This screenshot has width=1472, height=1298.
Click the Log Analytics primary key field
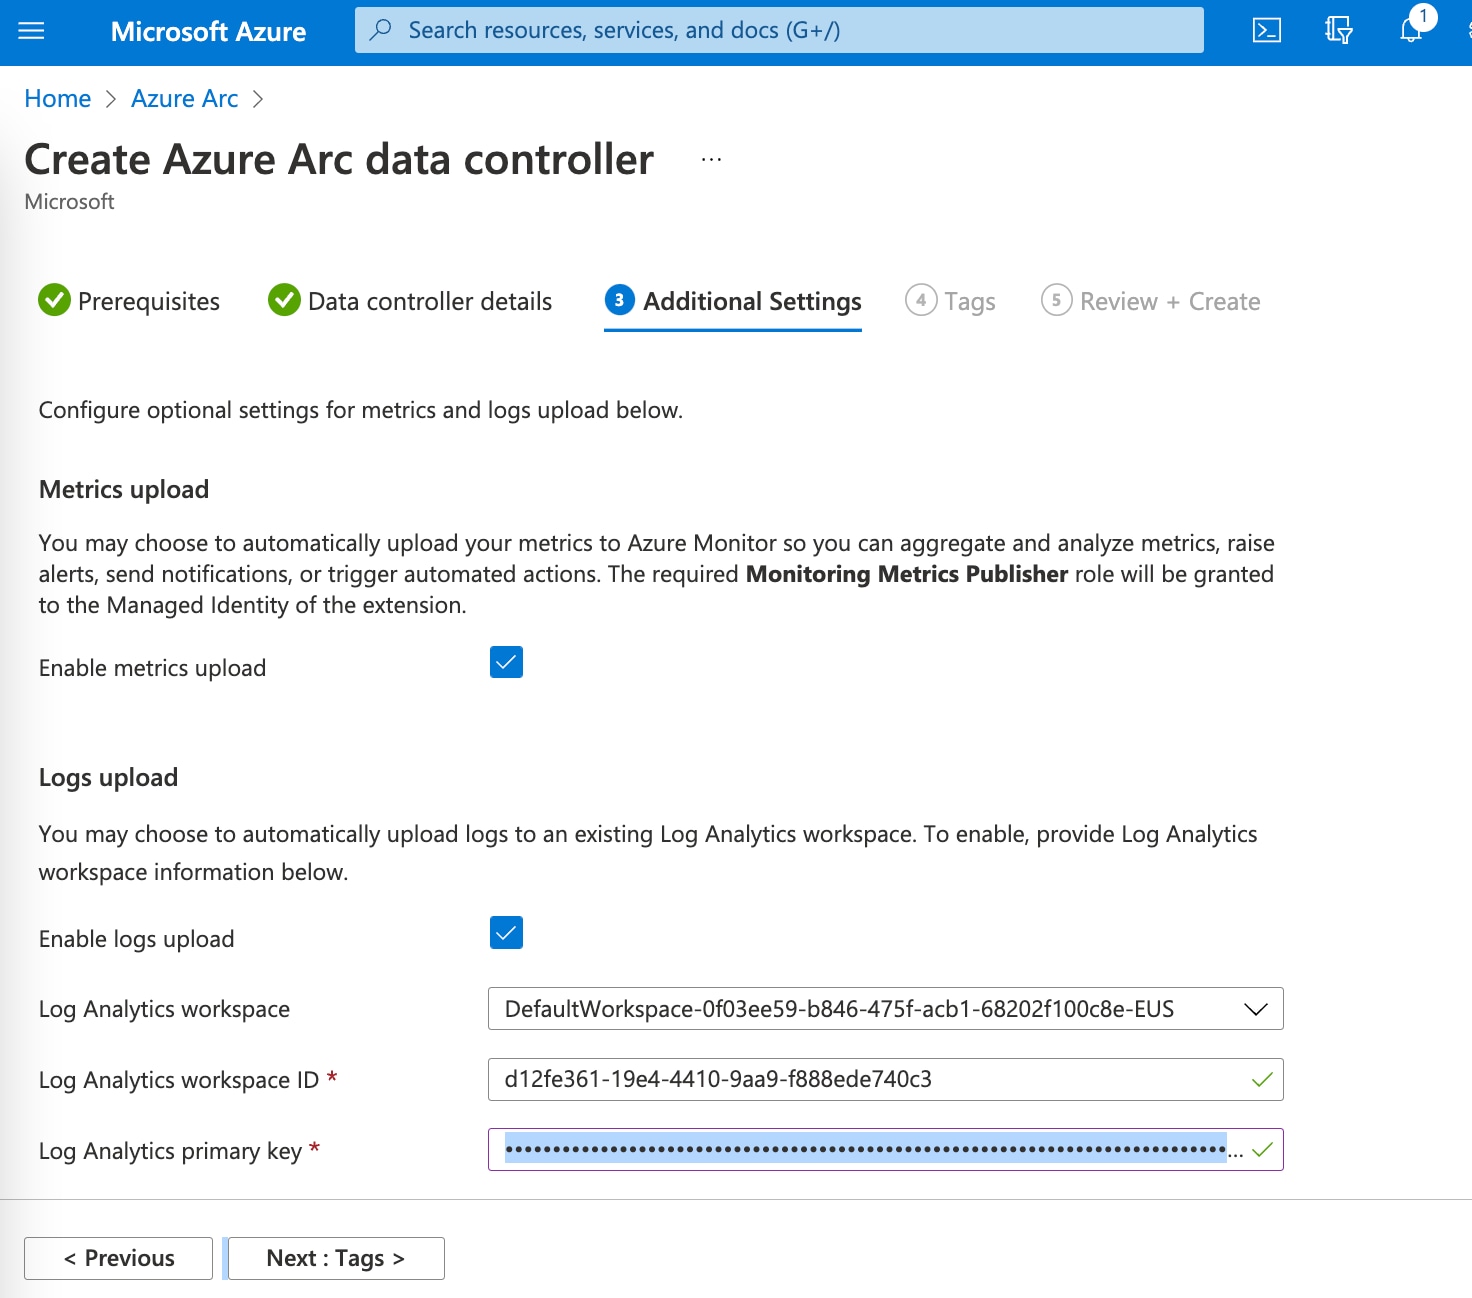pyautogui.click(x=885, y=1150)
